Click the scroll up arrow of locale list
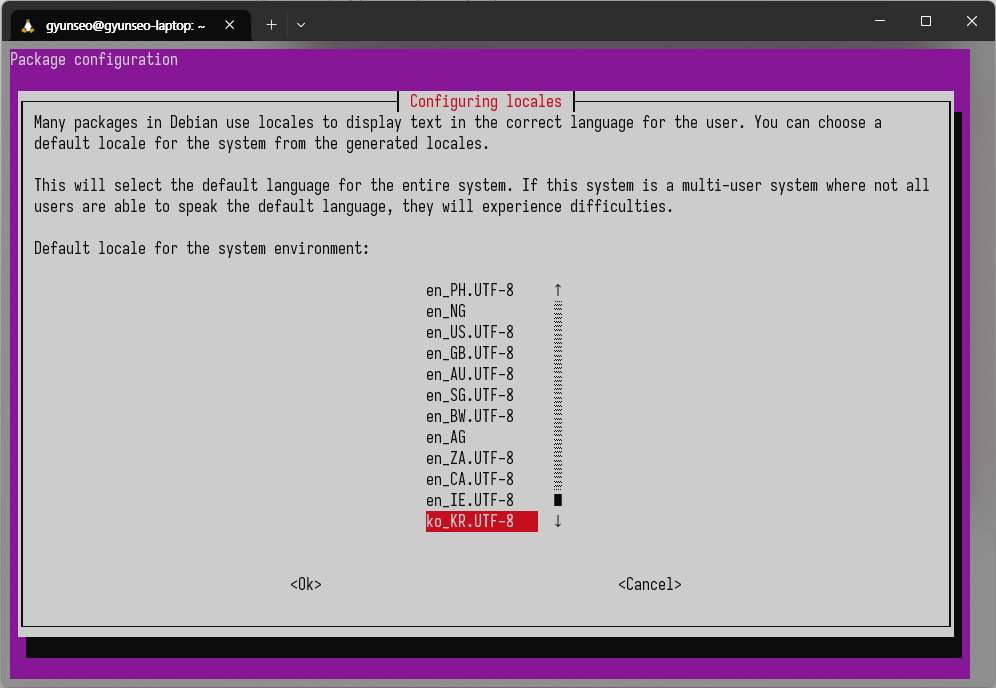The width and height of the screenshot is (996, 688). click(x=558, y=290)
